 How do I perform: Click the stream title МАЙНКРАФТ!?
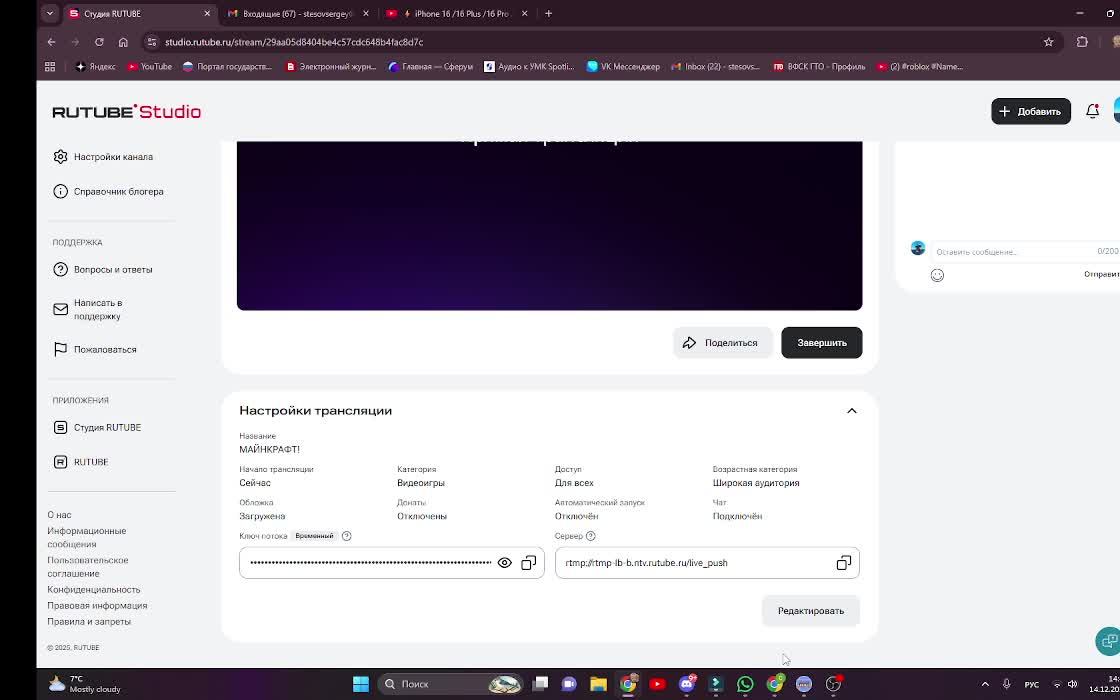[x=269, y=449]
